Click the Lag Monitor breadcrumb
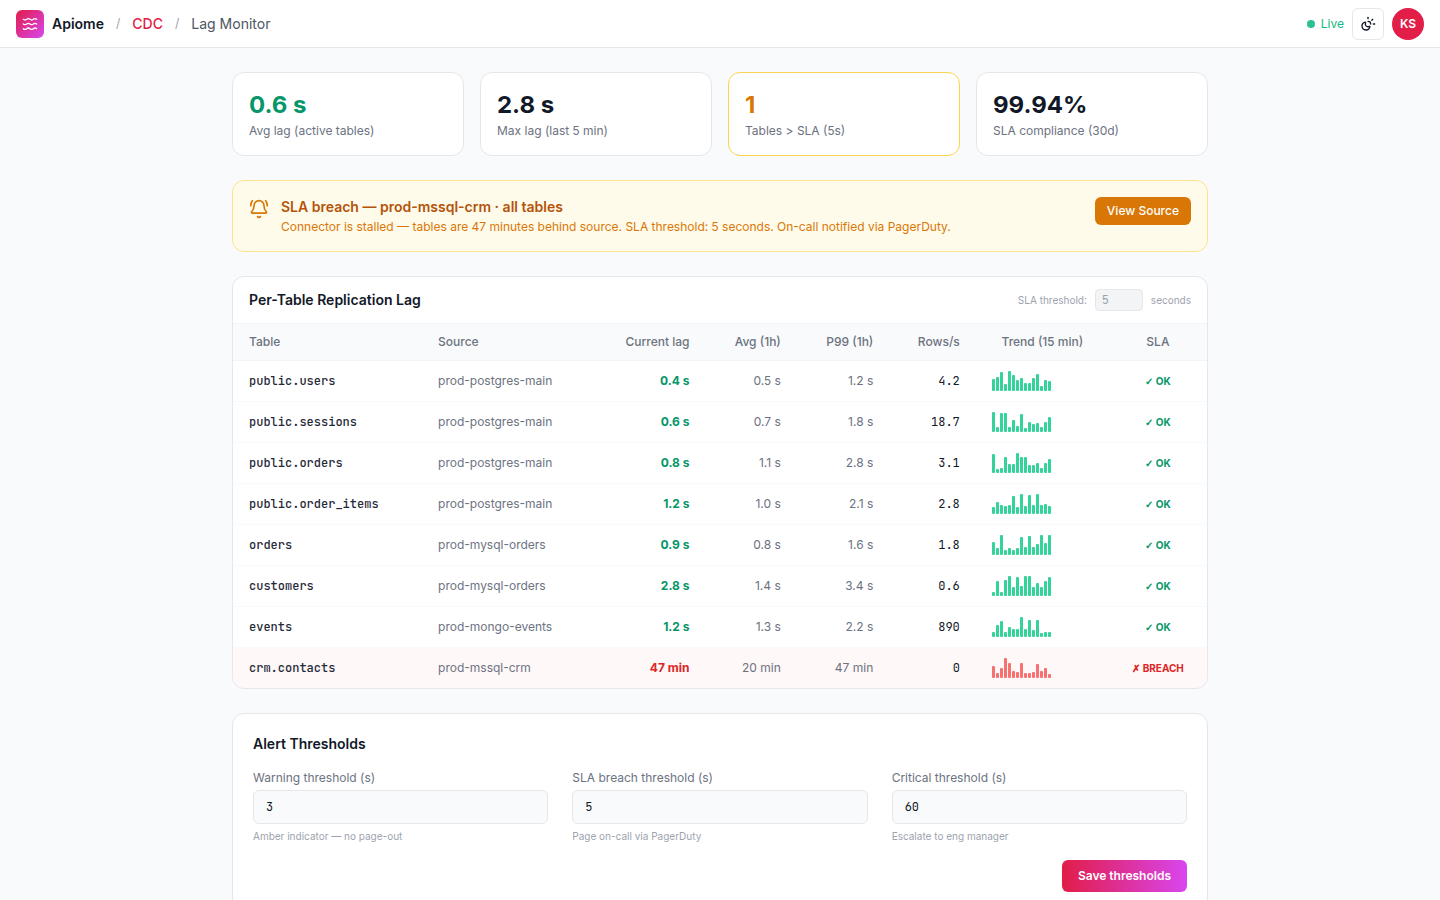 point(231,24)
